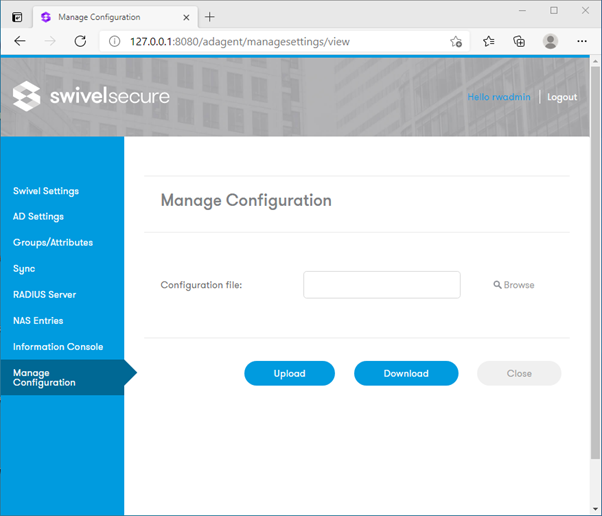Click the page vertical scrollbar

(595, 262)
